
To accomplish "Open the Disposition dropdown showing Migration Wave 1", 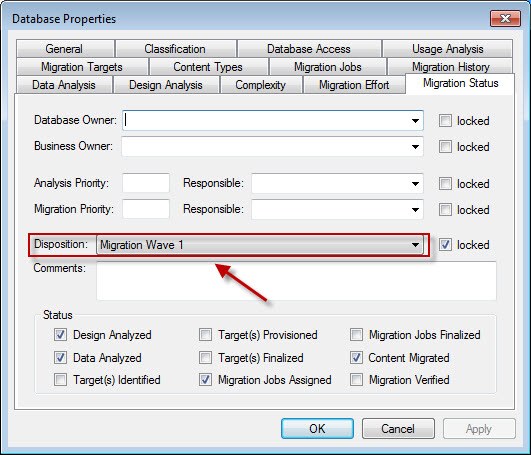I will click(x=260, y=245).
